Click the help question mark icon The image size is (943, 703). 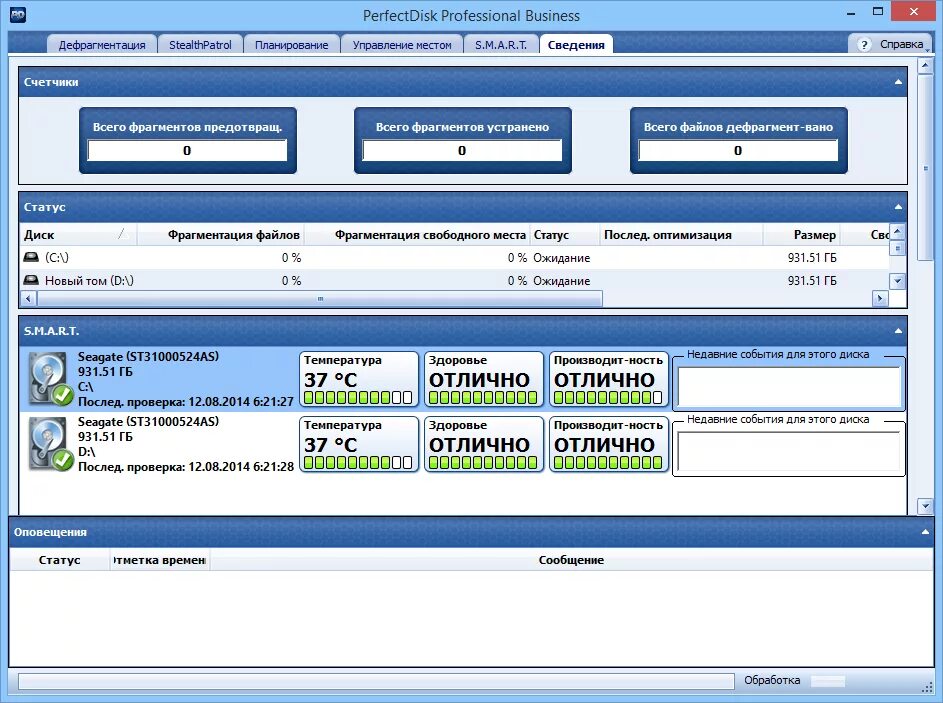[864, 45]
